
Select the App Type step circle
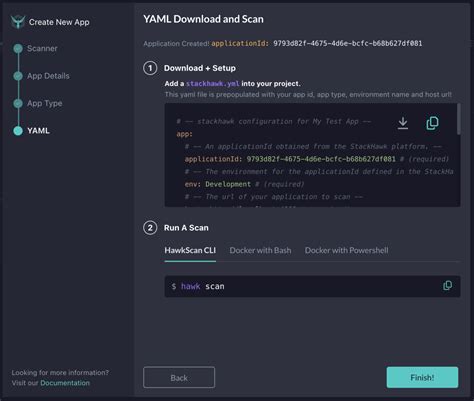pos(18,103)
